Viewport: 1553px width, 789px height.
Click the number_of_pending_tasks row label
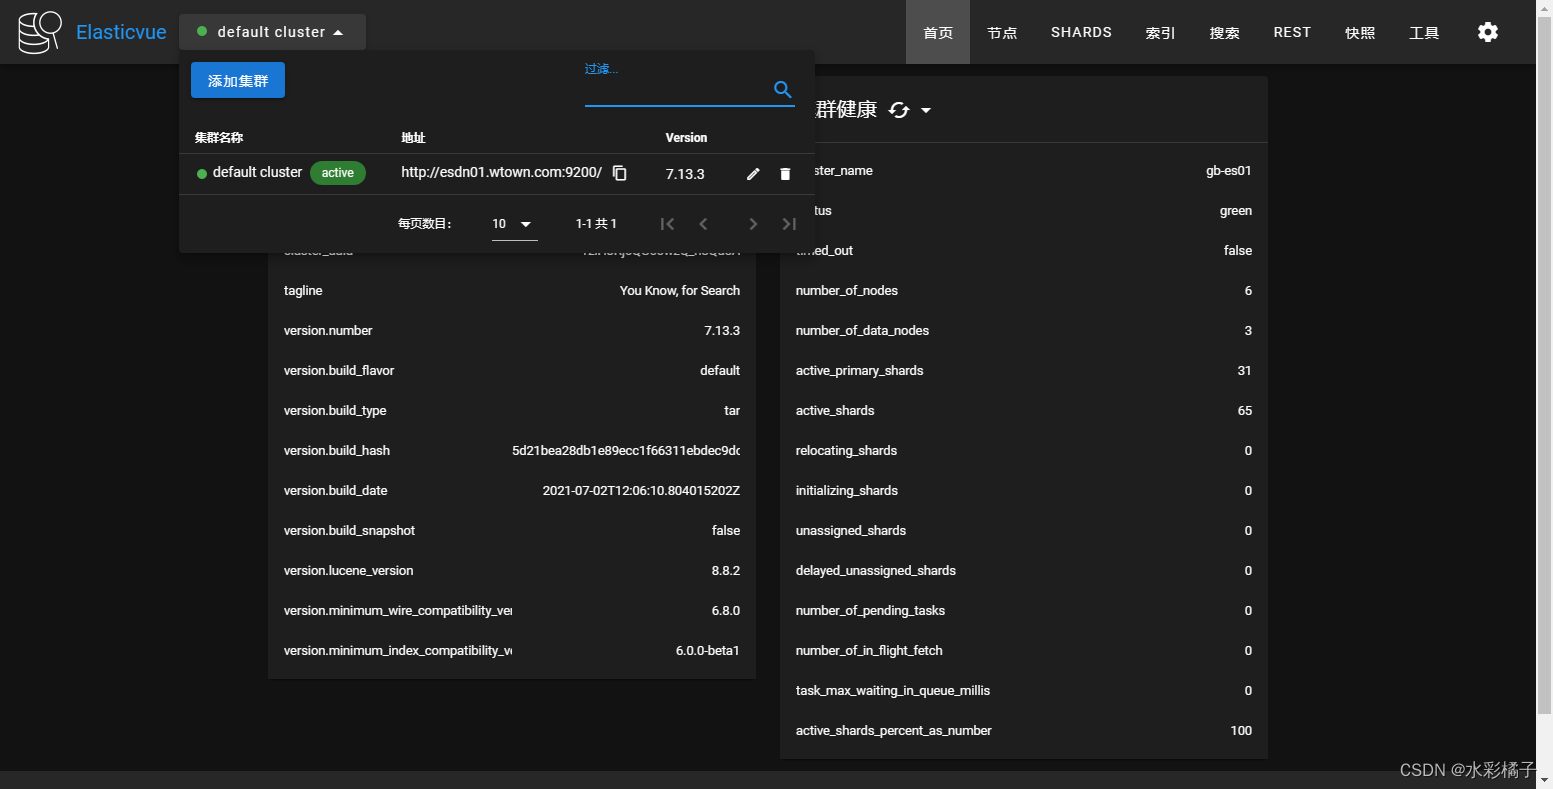[870, 610]
